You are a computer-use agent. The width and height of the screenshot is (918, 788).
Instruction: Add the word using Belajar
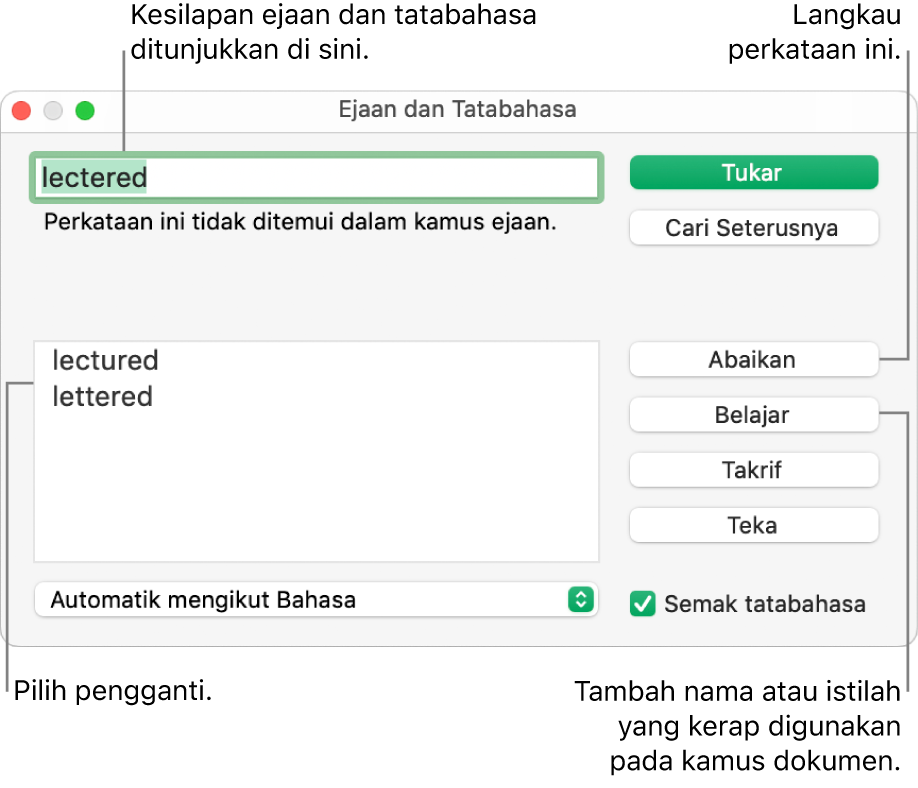point(753,415)
